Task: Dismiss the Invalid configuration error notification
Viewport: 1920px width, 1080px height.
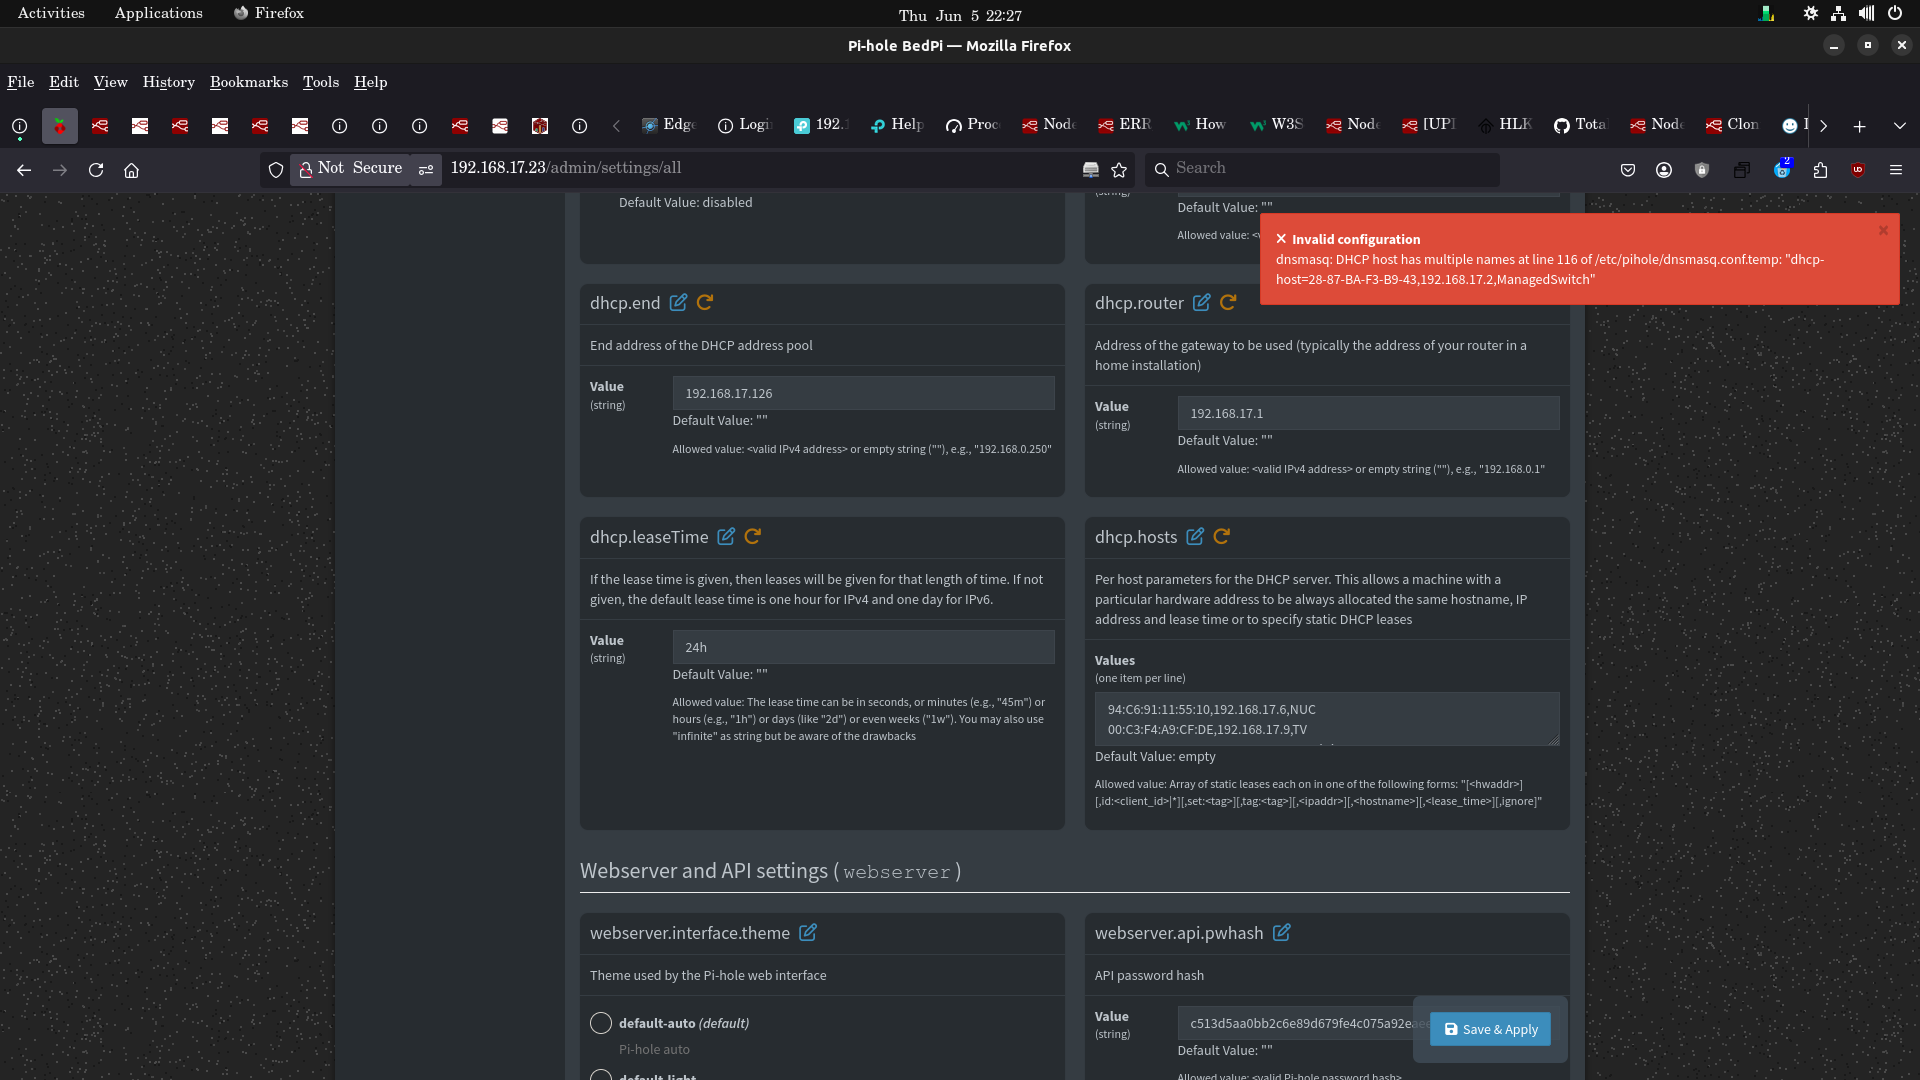Action: pyautogui.click(x=1883, y=230)
